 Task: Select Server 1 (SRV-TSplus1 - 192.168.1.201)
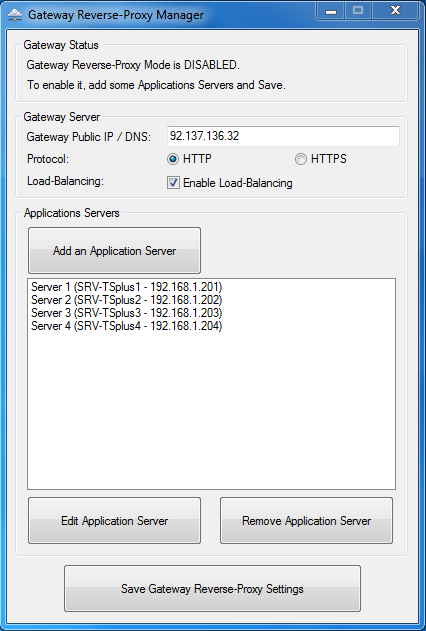(127, 287)
